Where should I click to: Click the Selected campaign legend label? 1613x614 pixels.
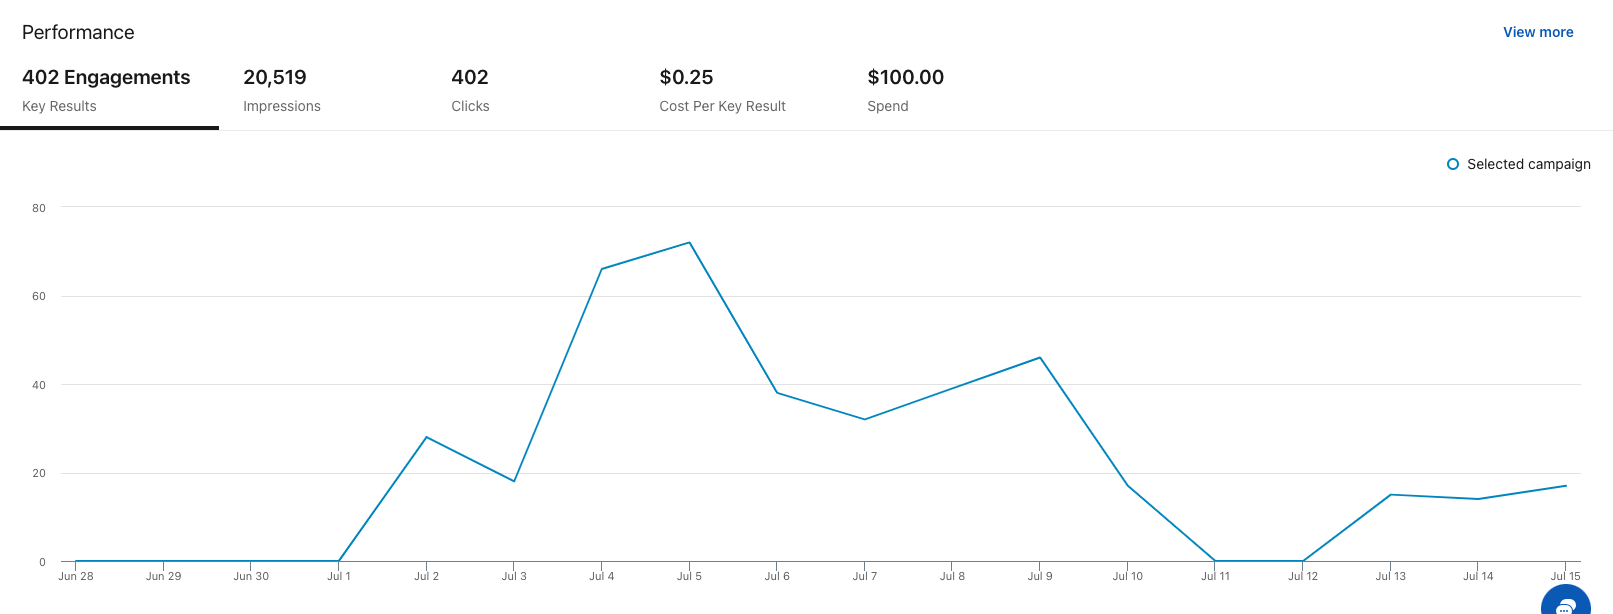[1528, 164]
